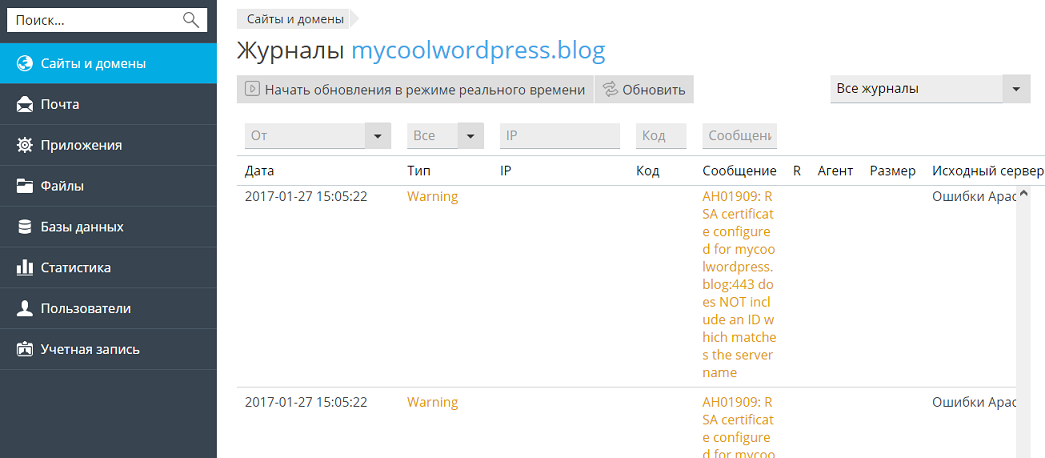The height and width of the screenshot is (458, 1045).
Task: Click the first row date 2017-01-27 15:05:22
Action: [x=306, y=197]
